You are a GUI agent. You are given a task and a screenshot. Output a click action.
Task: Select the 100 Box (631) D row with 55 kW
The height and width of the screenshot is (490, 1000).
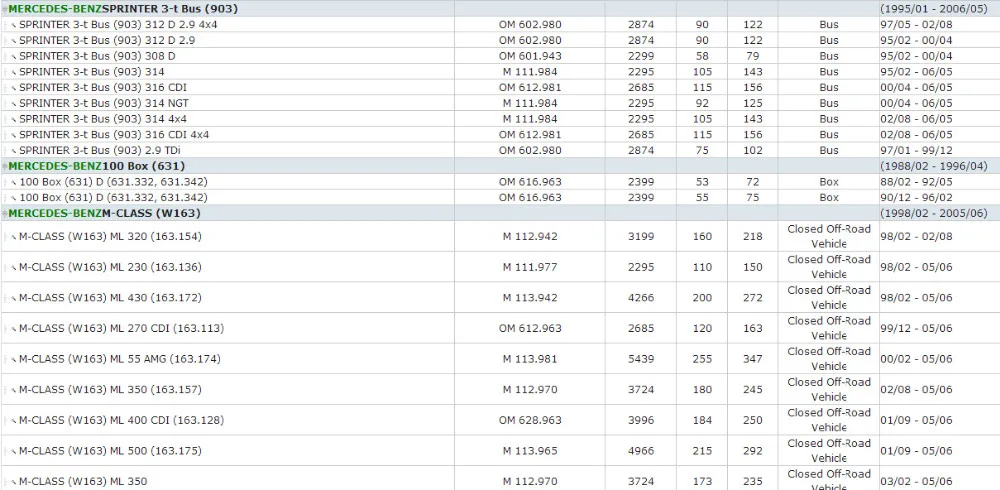pos(500,197)
